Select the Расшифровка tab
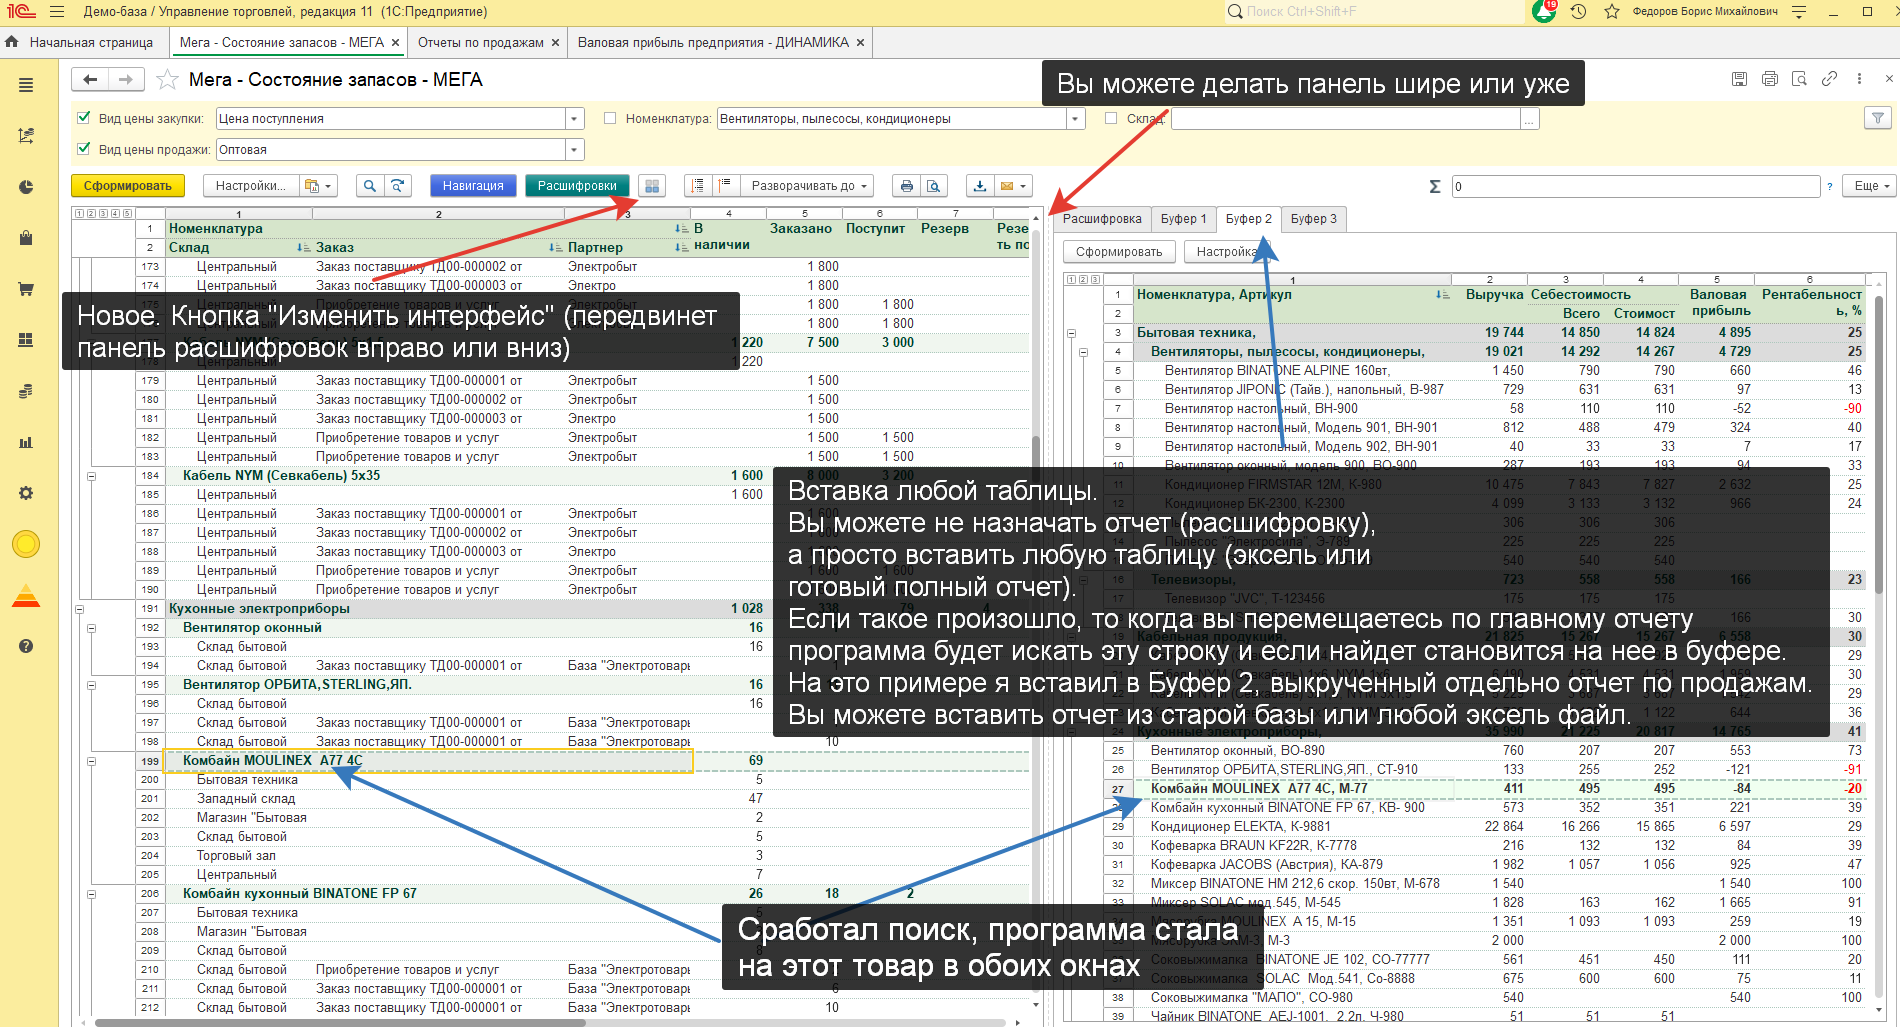 tap(1102, 219)
